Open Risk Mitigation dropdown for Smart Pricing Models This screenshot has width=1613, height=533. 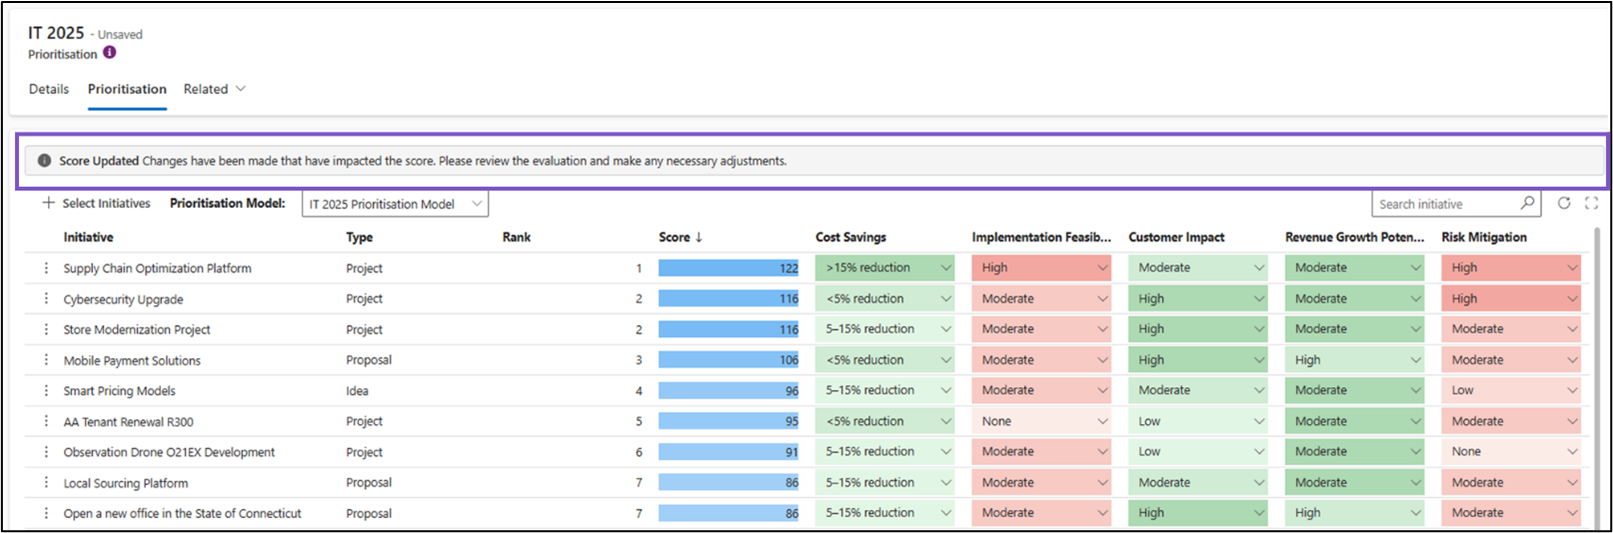pos(1571,391)
